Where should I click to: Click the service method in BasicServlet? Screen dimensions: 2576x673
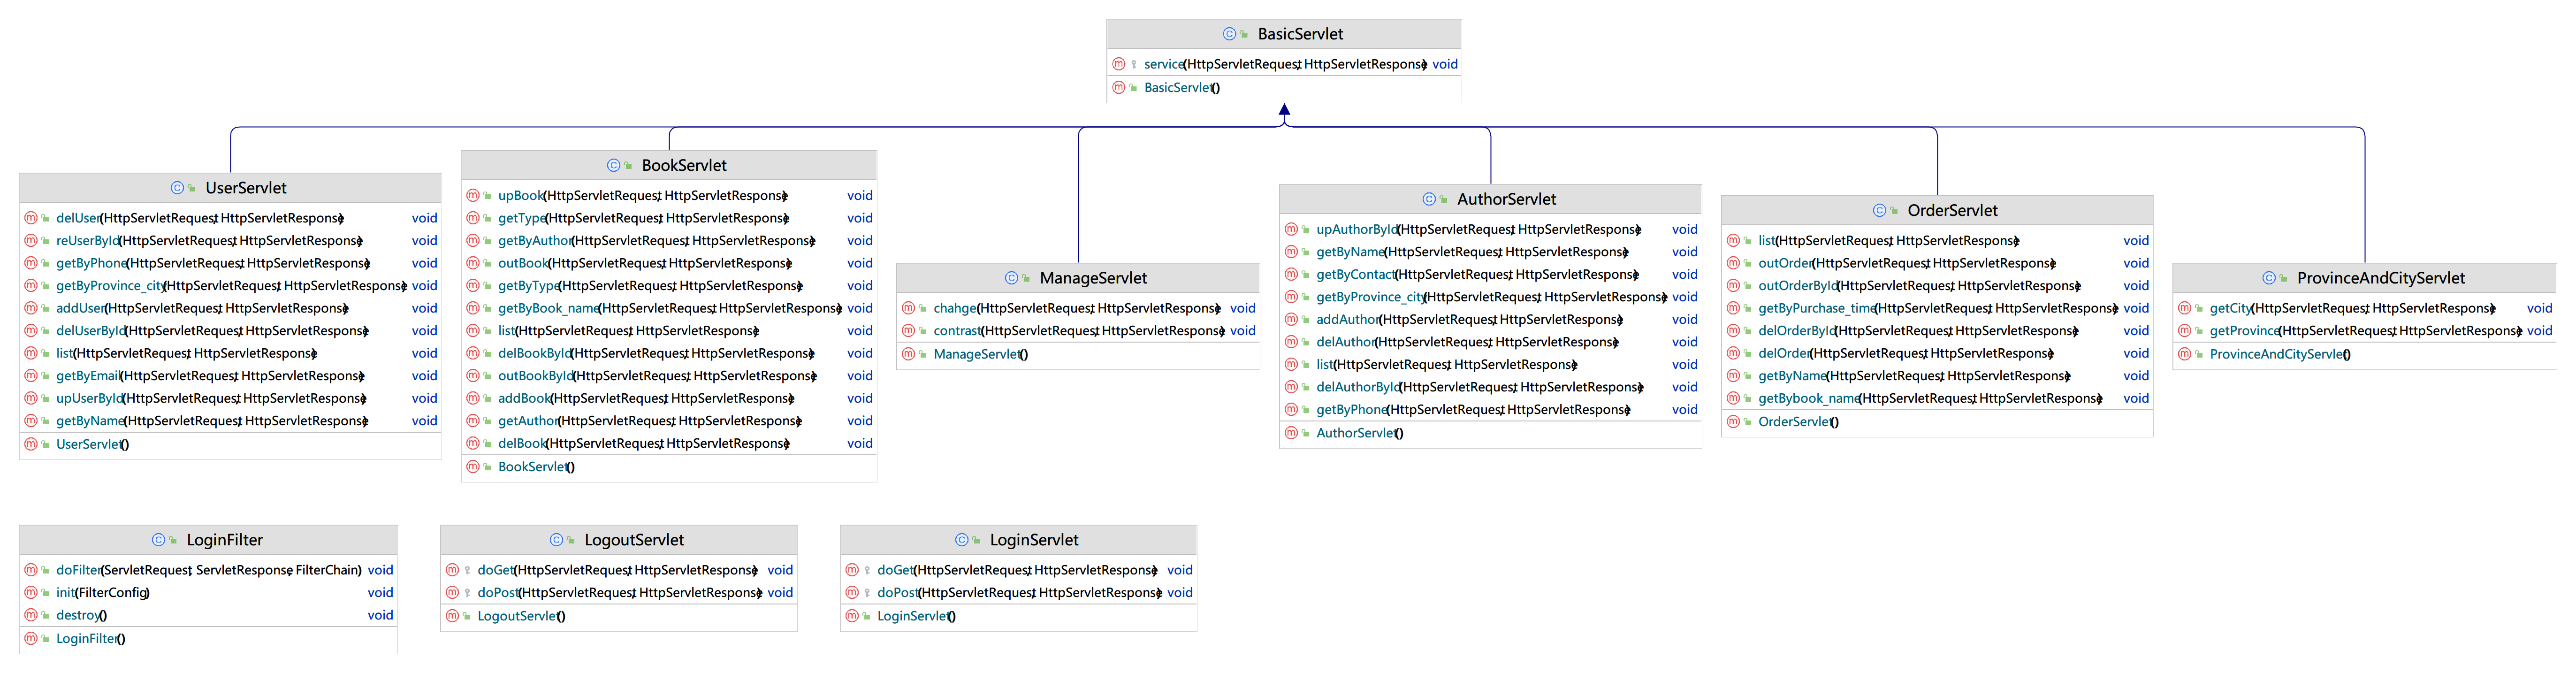click(x=1163, y=64)
